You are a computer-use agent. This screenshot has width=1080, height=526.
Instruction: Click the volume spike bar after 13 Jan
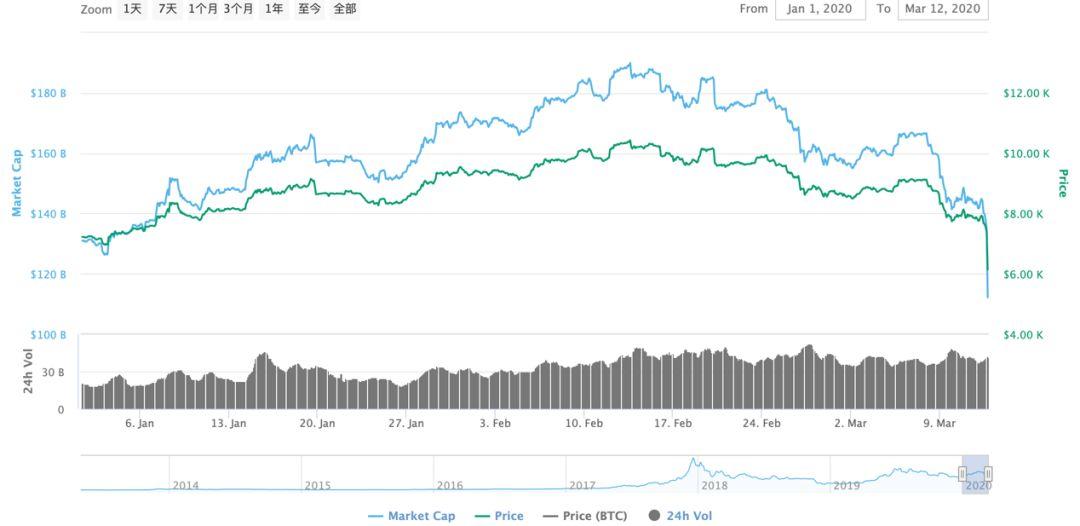[x=263, y=355]
